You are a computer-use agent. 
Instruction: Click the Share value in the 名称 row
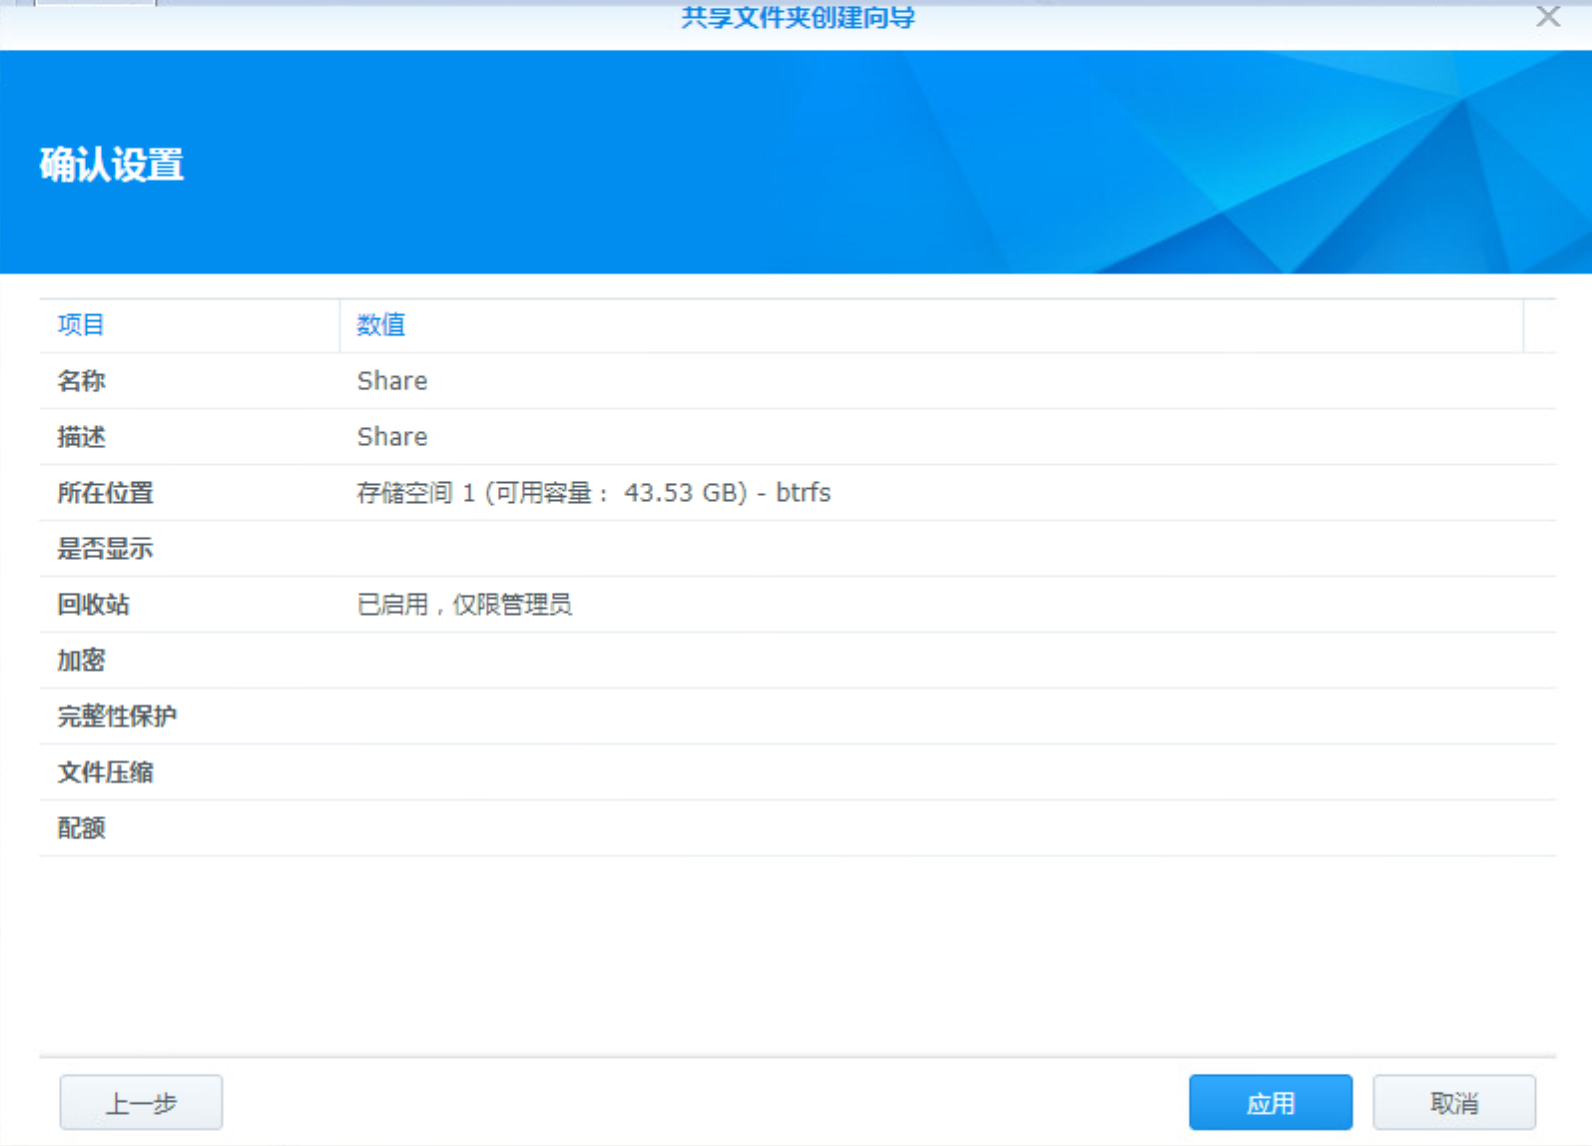(x=392, y=381)
